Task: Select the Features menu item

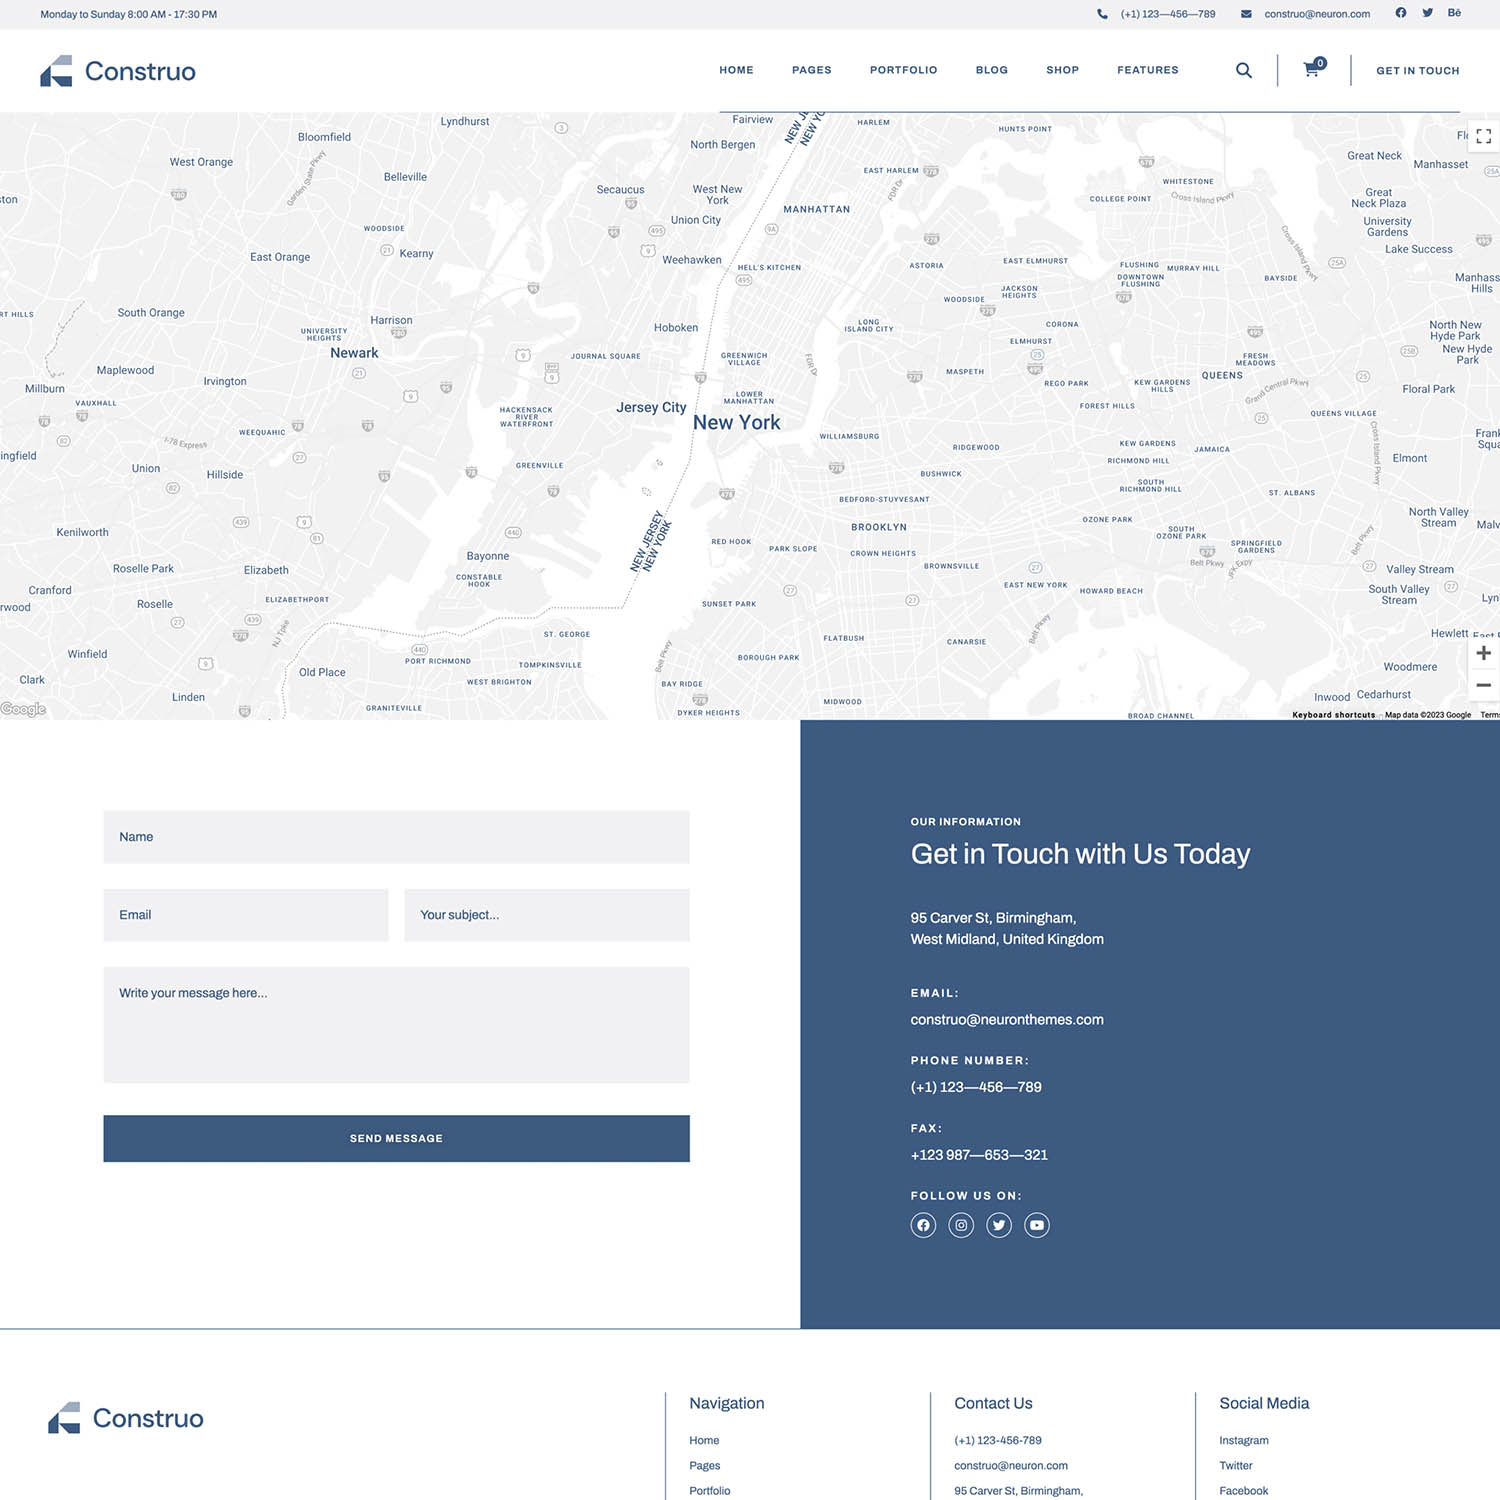Action: pos(1147,70)
